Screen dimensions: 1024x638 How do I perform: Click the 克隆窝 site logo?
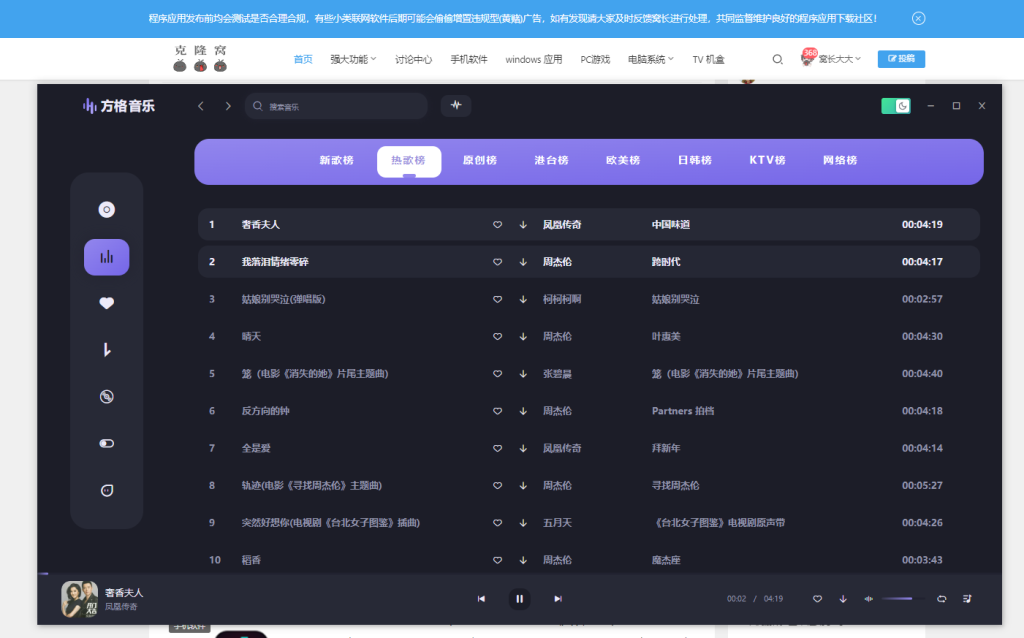coord(200,58)
